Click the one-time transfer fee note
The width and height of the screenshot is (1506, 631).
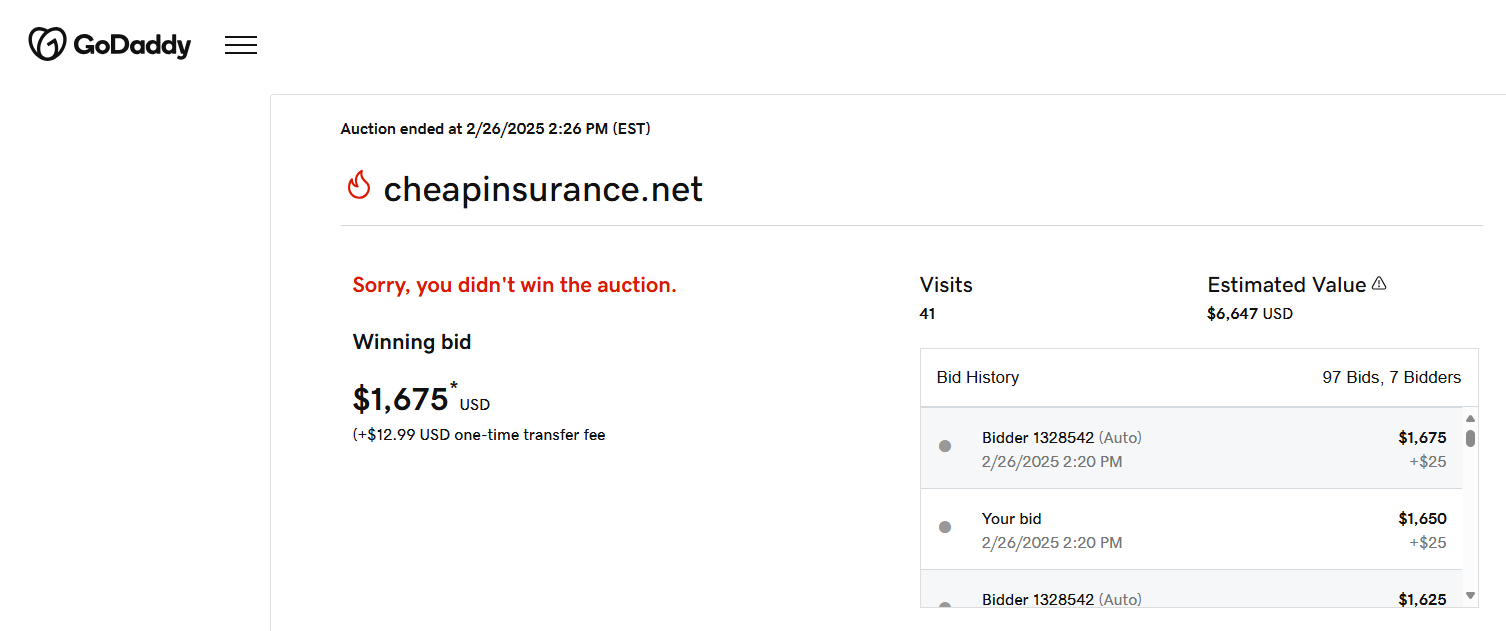tap(478, 434)
